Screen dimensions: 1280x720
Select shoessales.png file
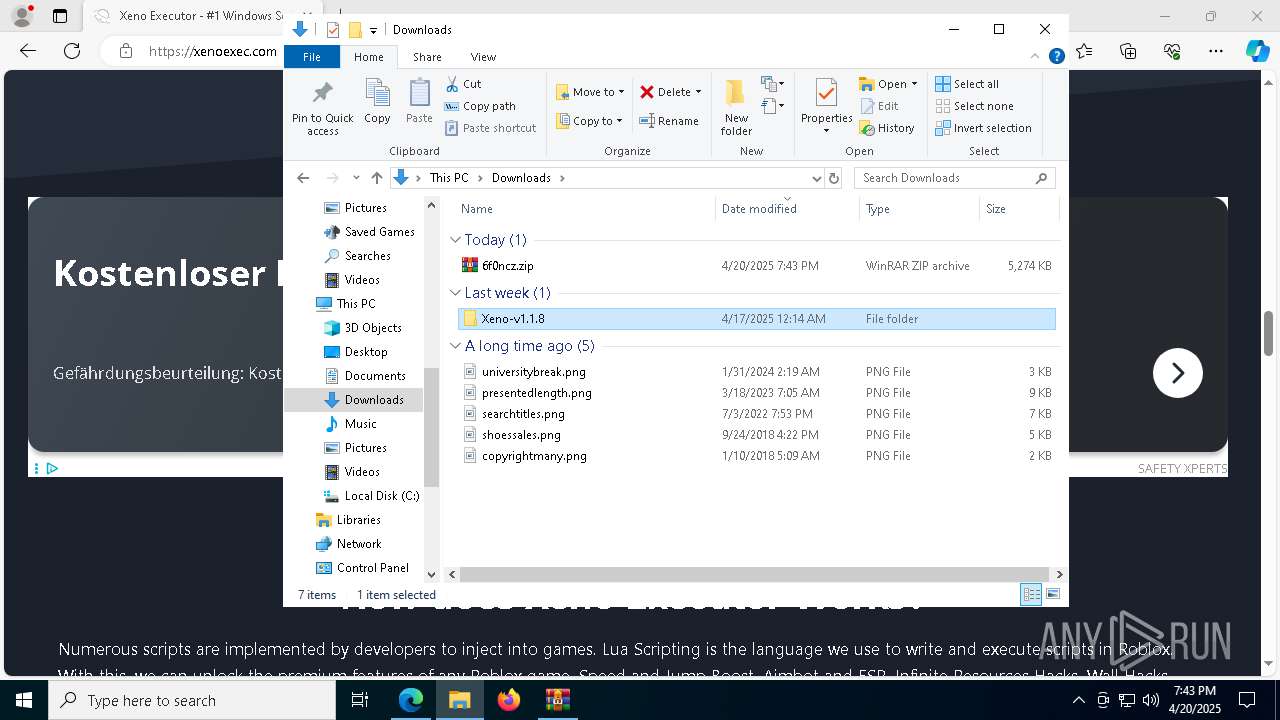pyautogui.click(x=756, y=435)
